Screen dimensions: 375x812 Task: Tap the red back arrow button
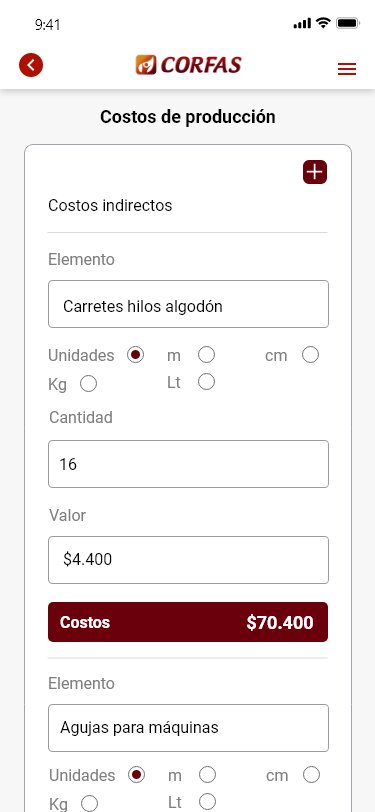coord(31,65)
